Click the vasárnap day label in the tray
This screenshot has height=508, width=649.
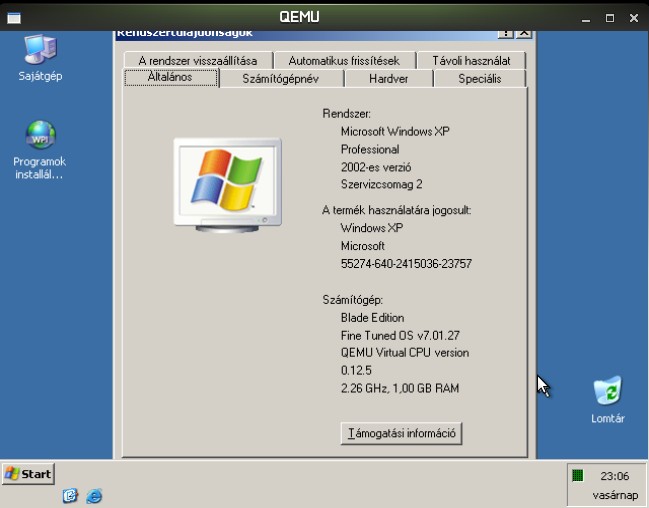coord(615,495)
